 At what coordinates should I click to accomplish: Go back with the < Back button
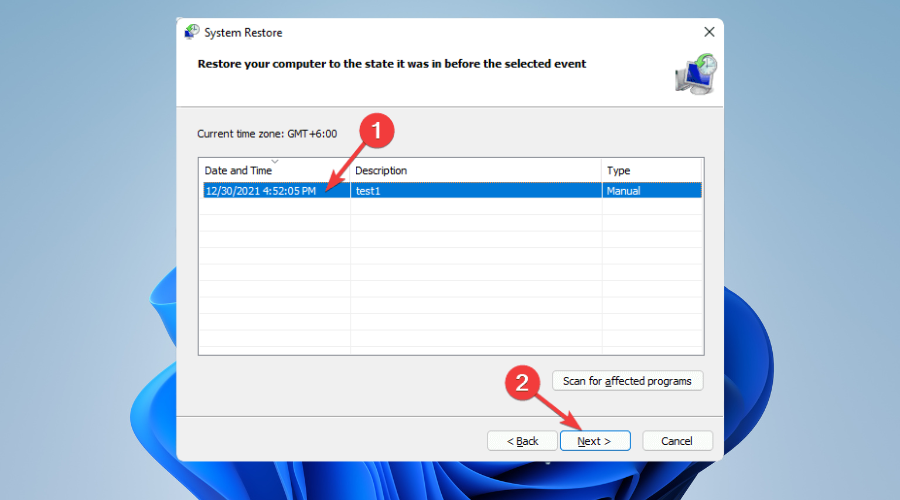[x=522, y=441]
